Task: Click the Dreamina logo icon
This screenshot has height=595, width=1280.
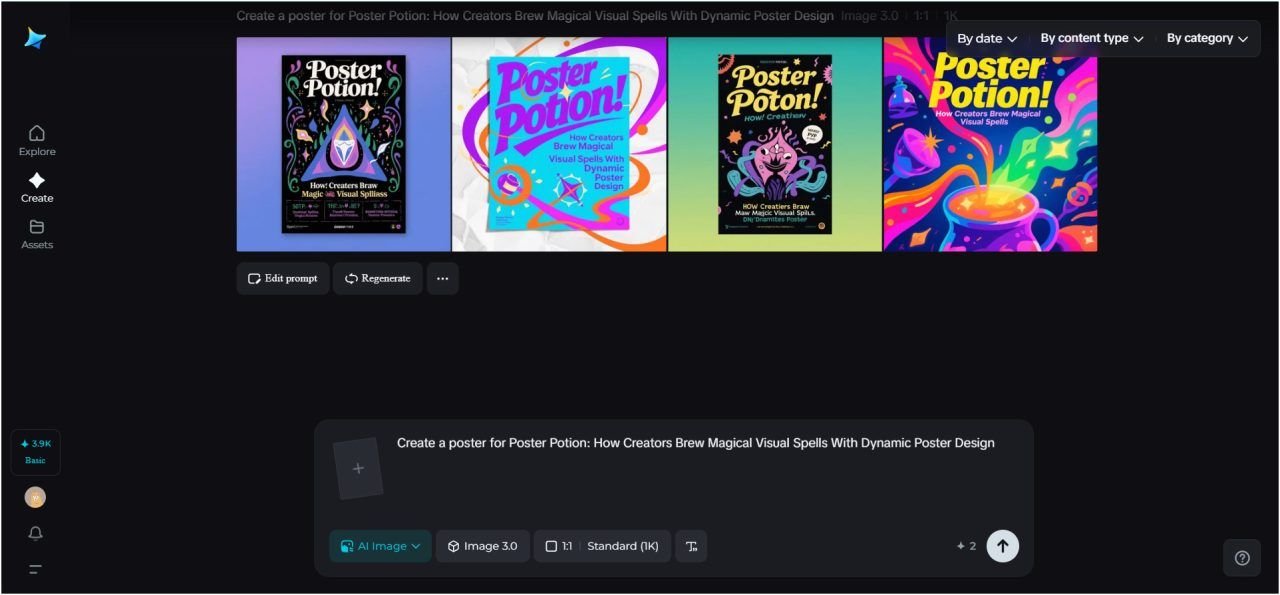Action: [x=36, y=38]
